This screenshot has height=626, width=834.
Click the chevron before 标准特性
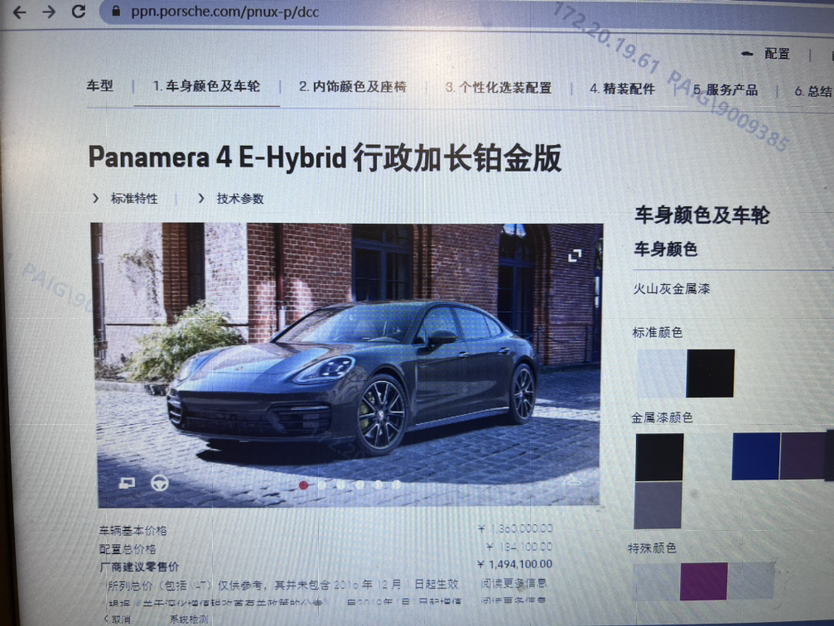(96, 198)
